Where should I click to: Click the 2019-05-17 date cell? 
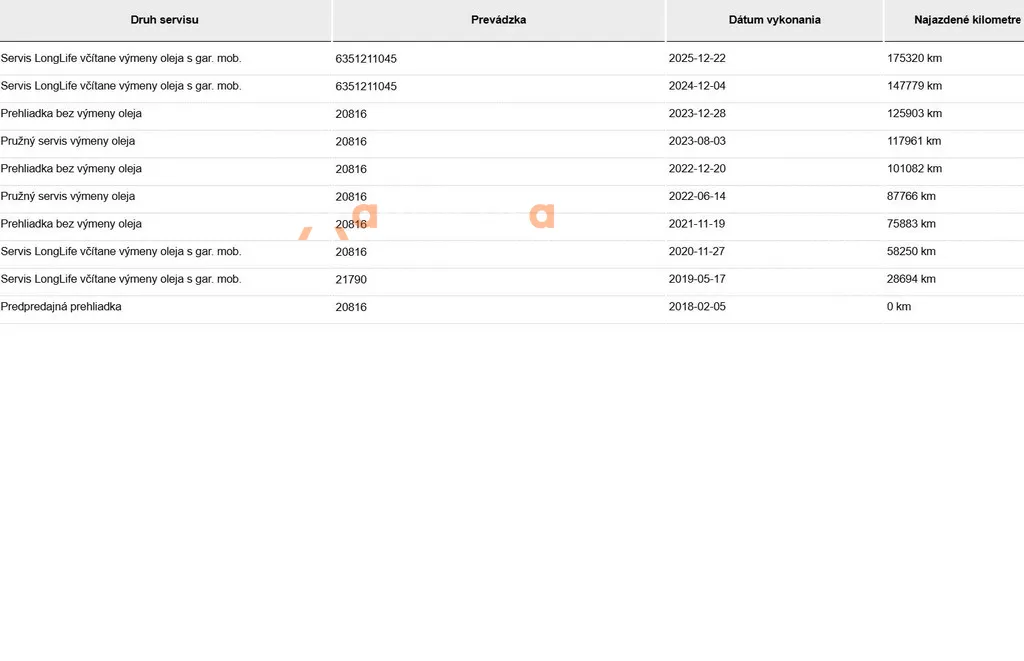coord(697,279)
